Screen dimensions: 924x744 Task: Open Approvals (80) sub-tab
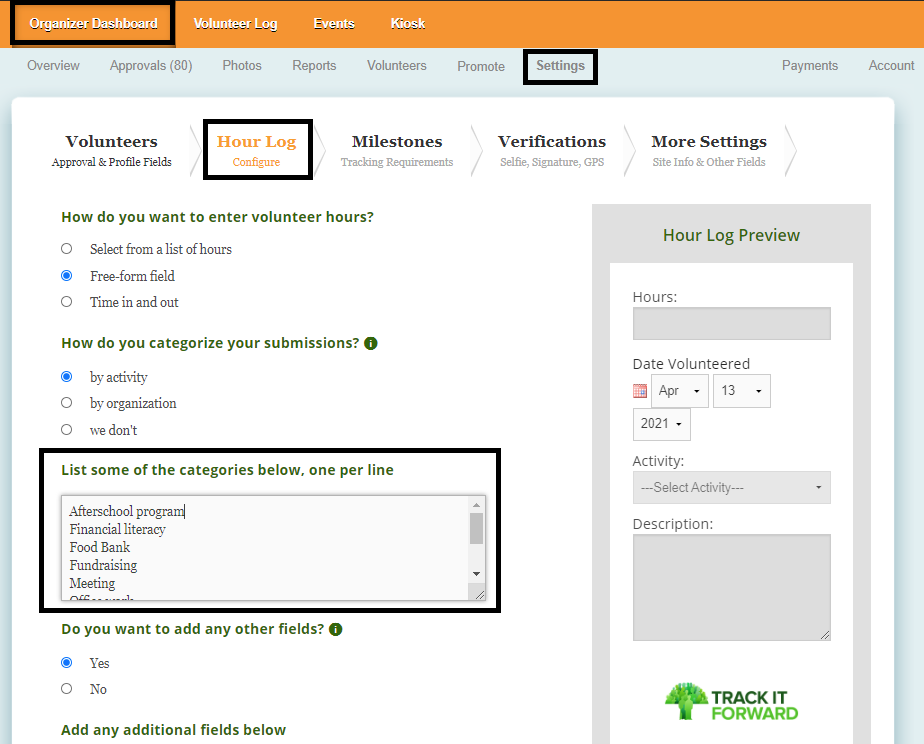pyautogui.click(x=151, y=65)
